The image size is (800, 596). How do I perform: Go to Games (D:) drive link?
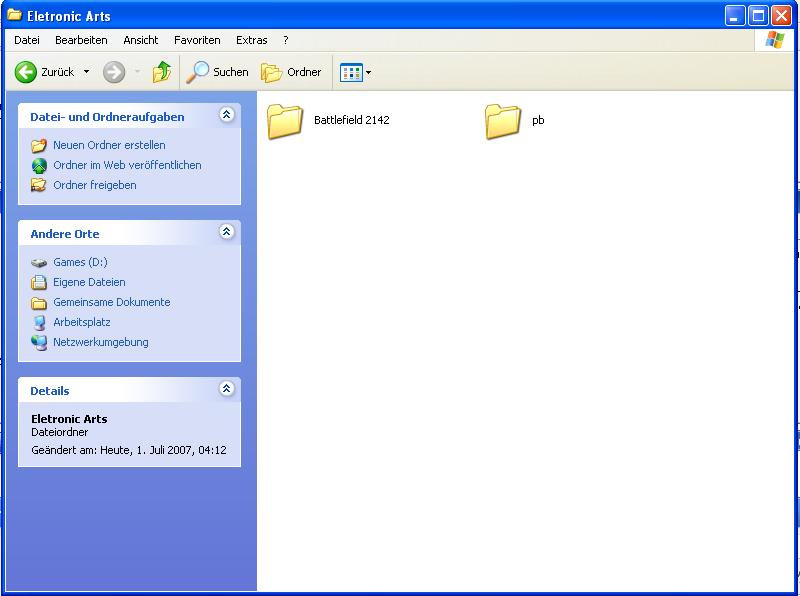click(x=80, y=262)
